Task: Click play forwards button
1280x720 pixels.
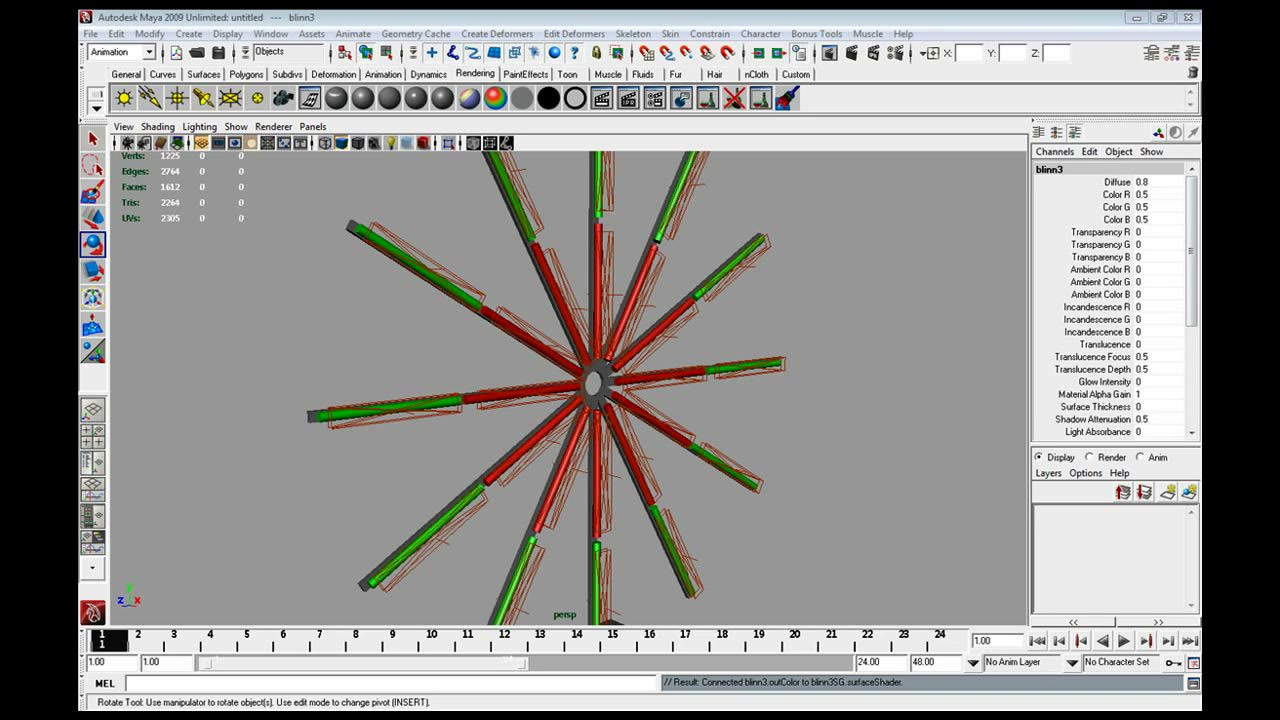Action: pyautogui.click(x=1124, y=641)
